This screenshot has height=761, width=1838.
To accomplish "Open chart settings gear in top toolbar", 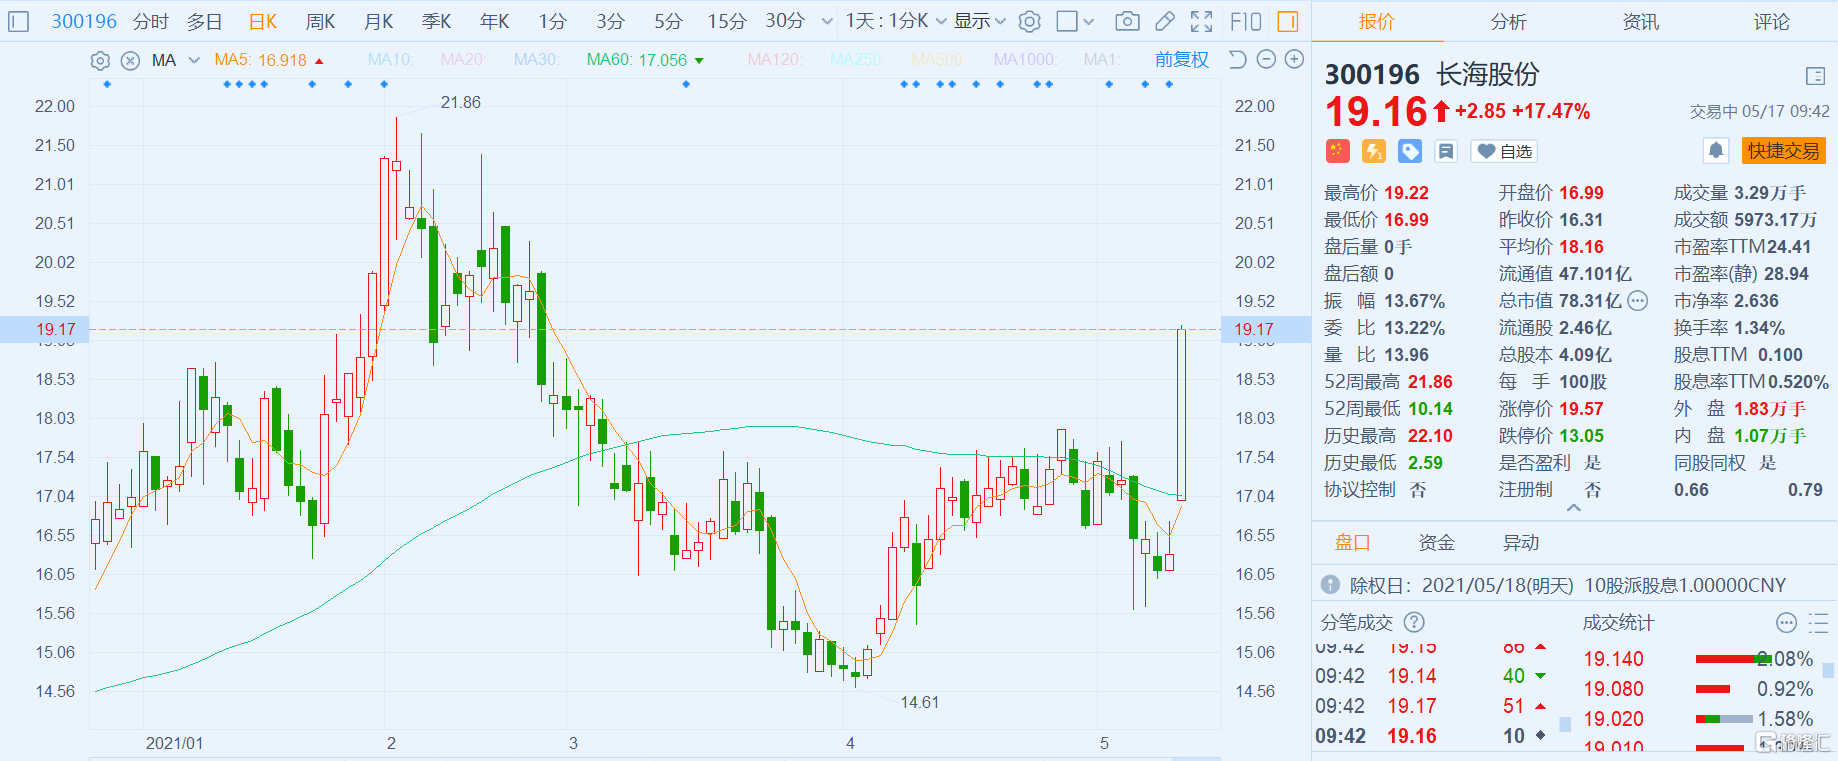I will point(1030,21).
